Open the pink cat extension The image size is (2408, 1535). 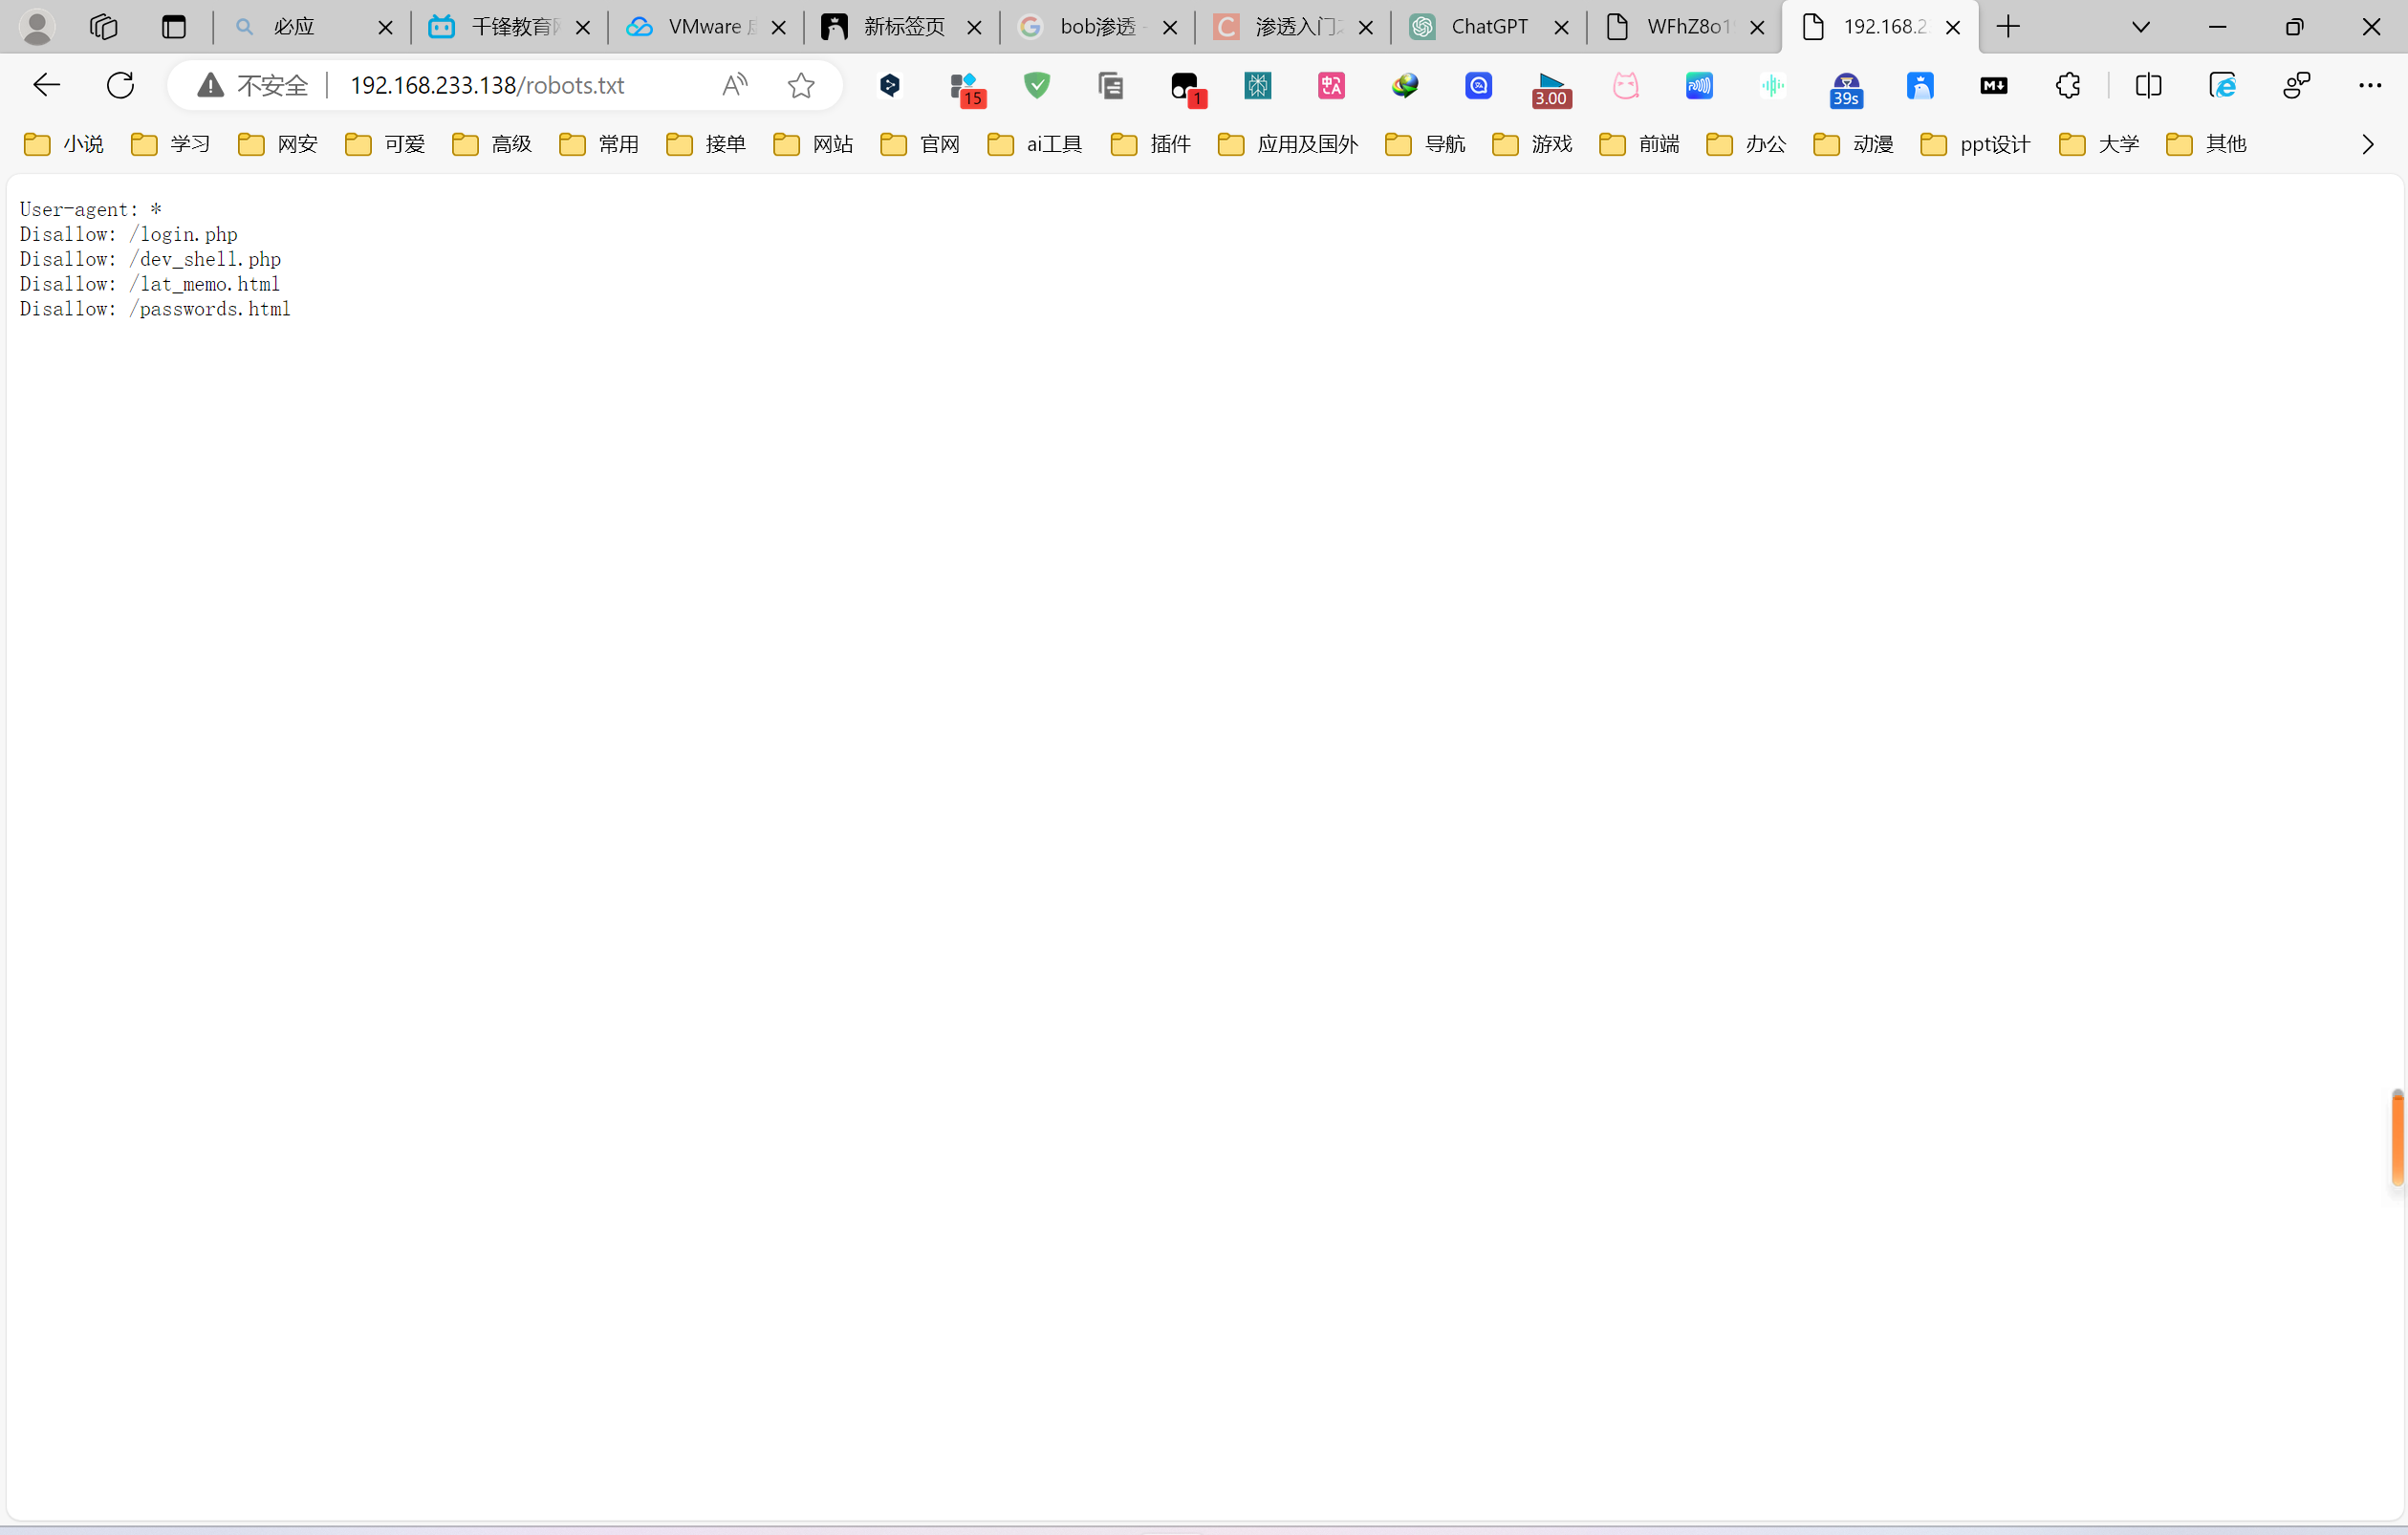tap(1625, 86)
